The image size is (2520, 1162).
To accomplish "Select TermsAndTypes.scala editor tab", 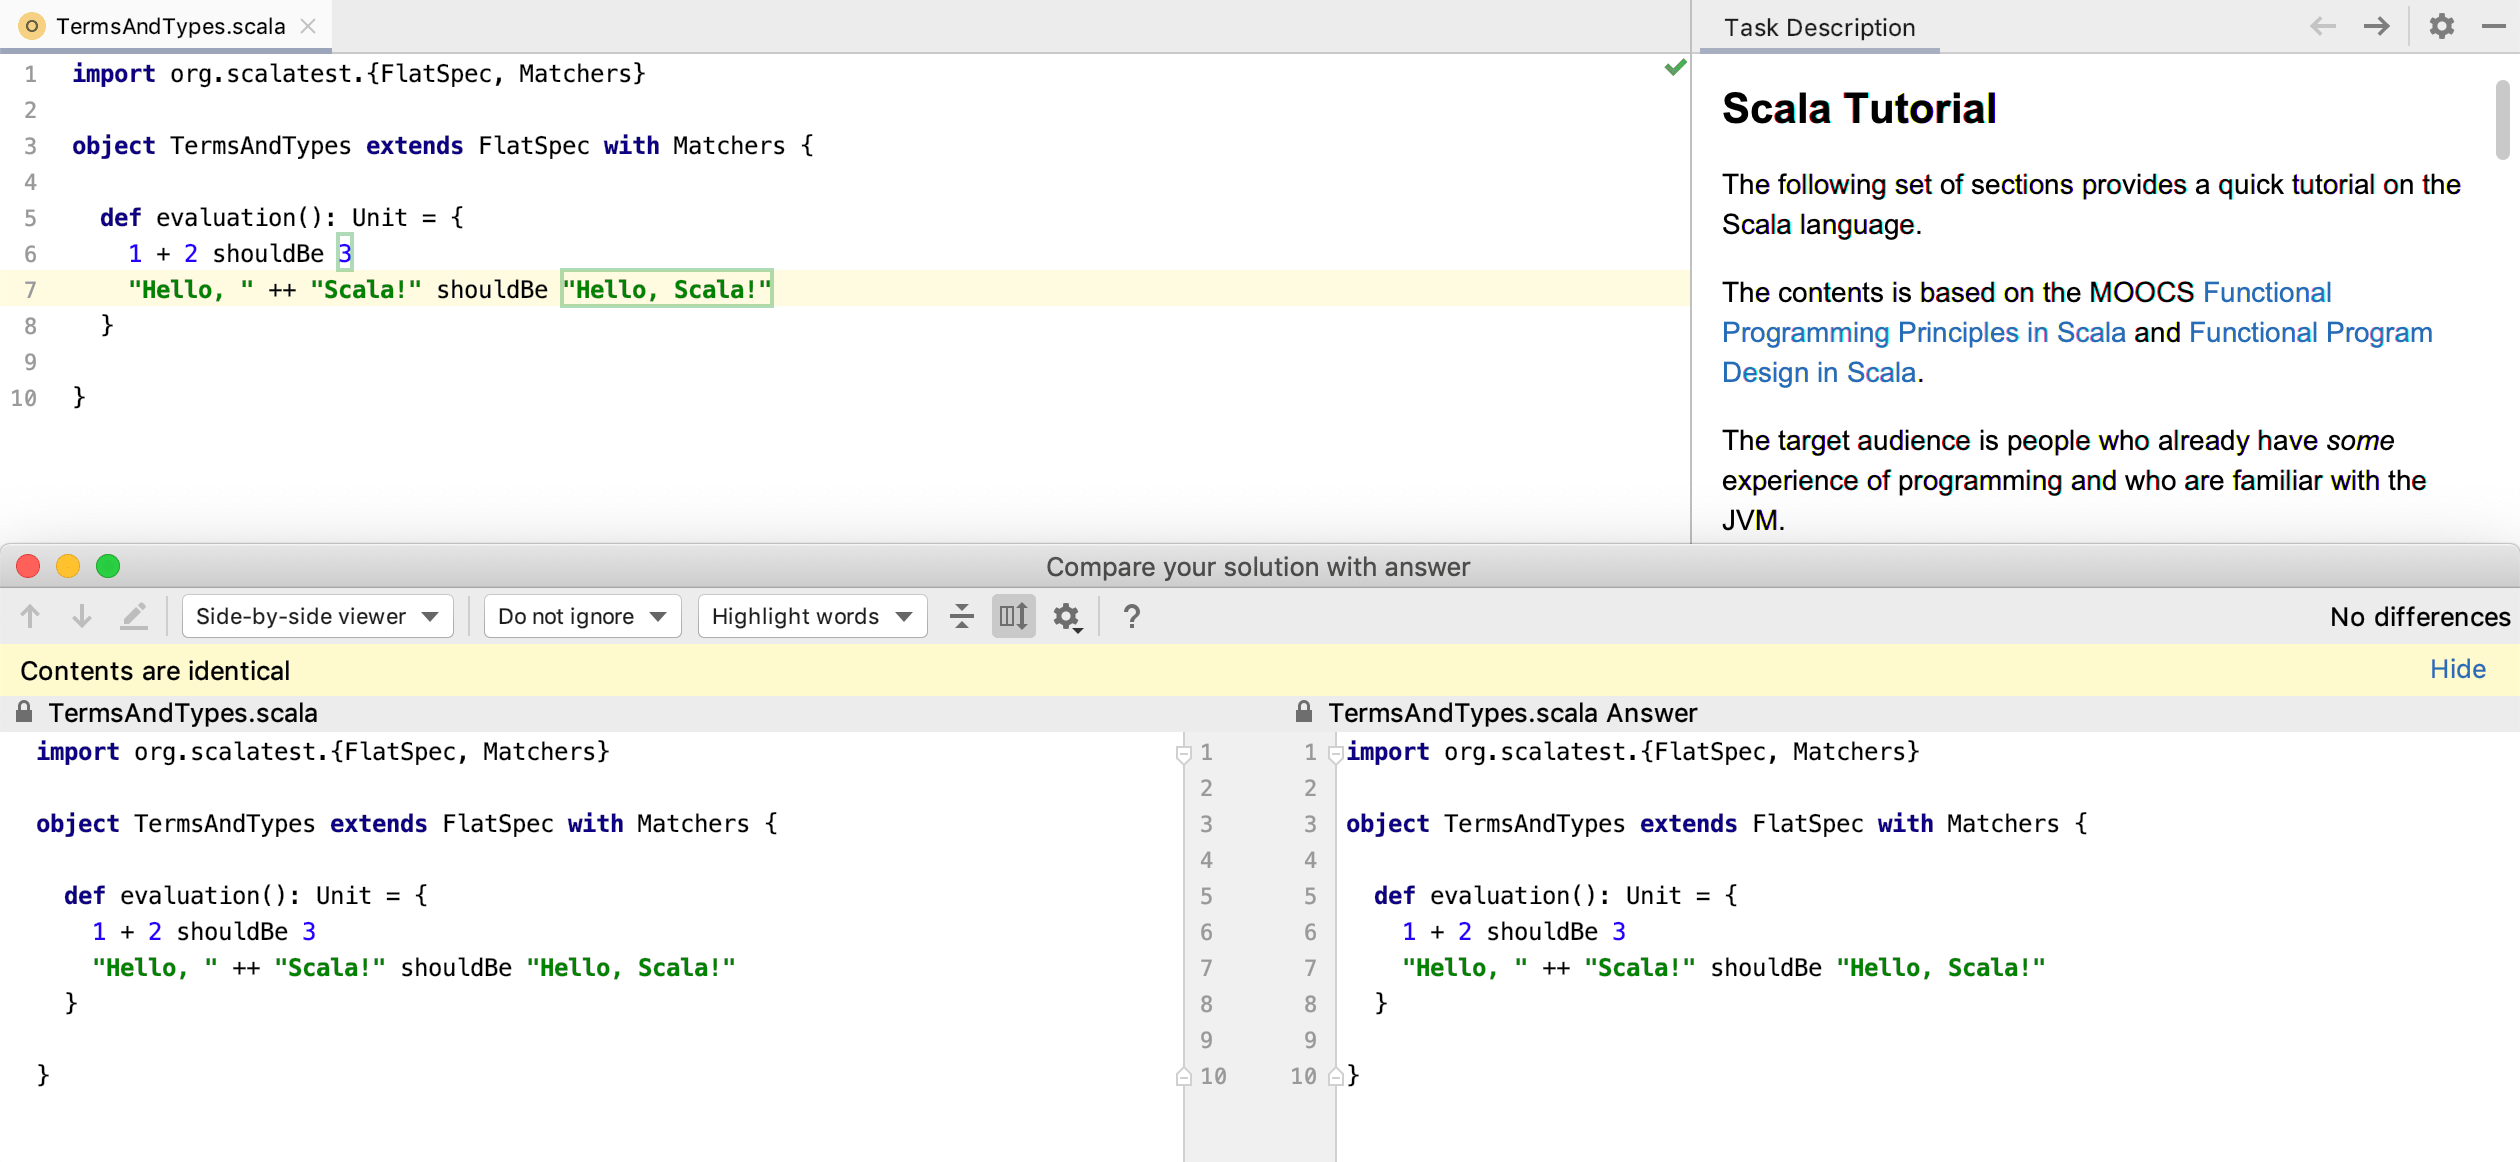I will [x=170, y=26].
